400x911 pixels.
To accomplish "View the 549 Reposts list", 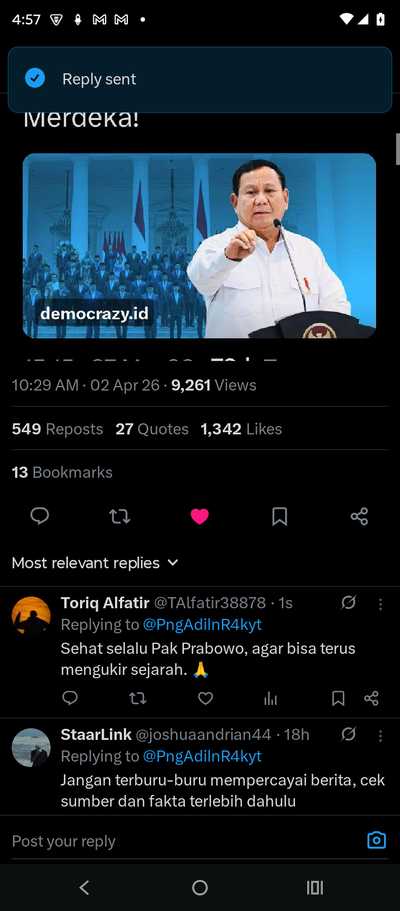I will pyautogui.click(x=57, y=429).
